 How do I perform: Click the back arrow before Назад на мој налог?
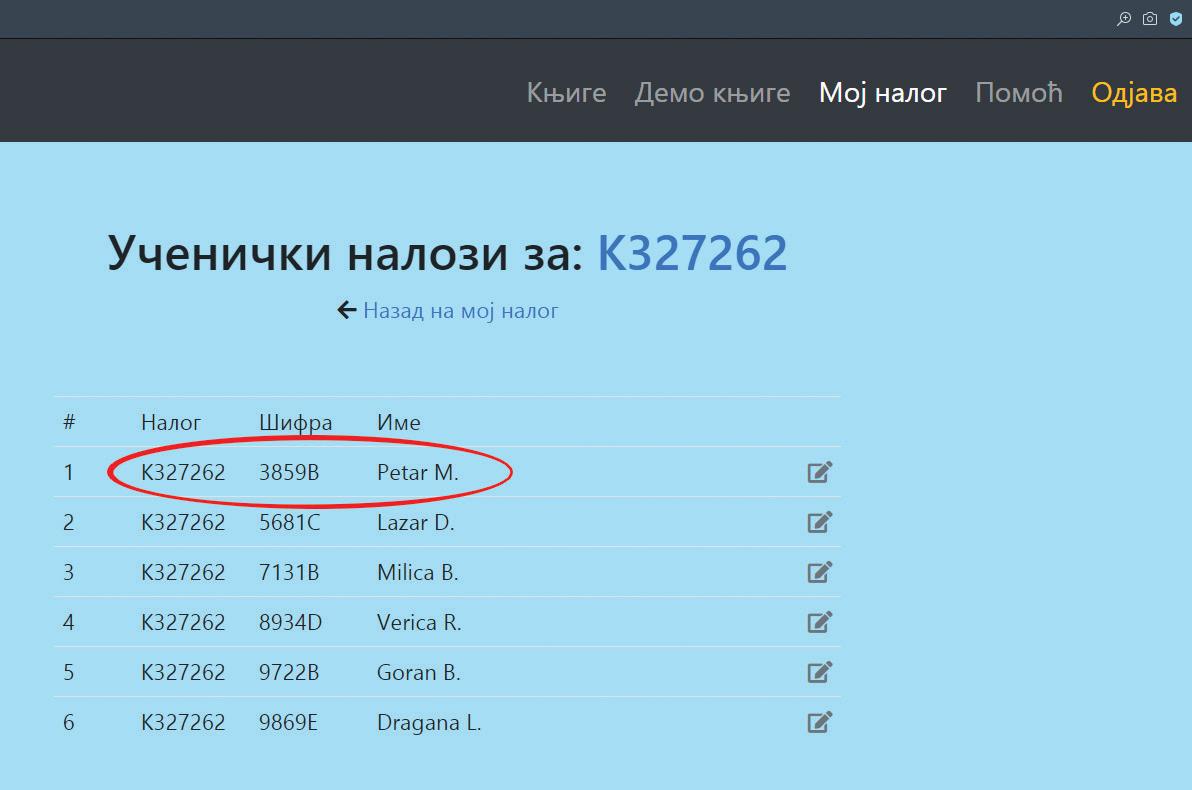pos(347,310)
